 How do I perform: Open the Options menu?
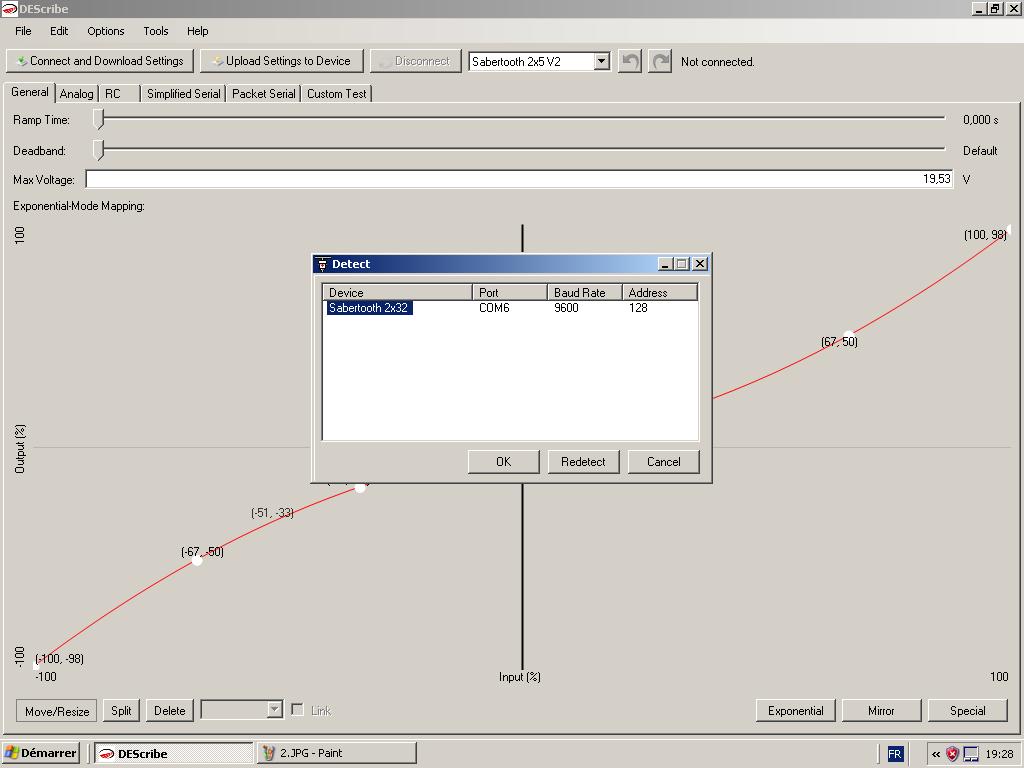coord(106,31)
